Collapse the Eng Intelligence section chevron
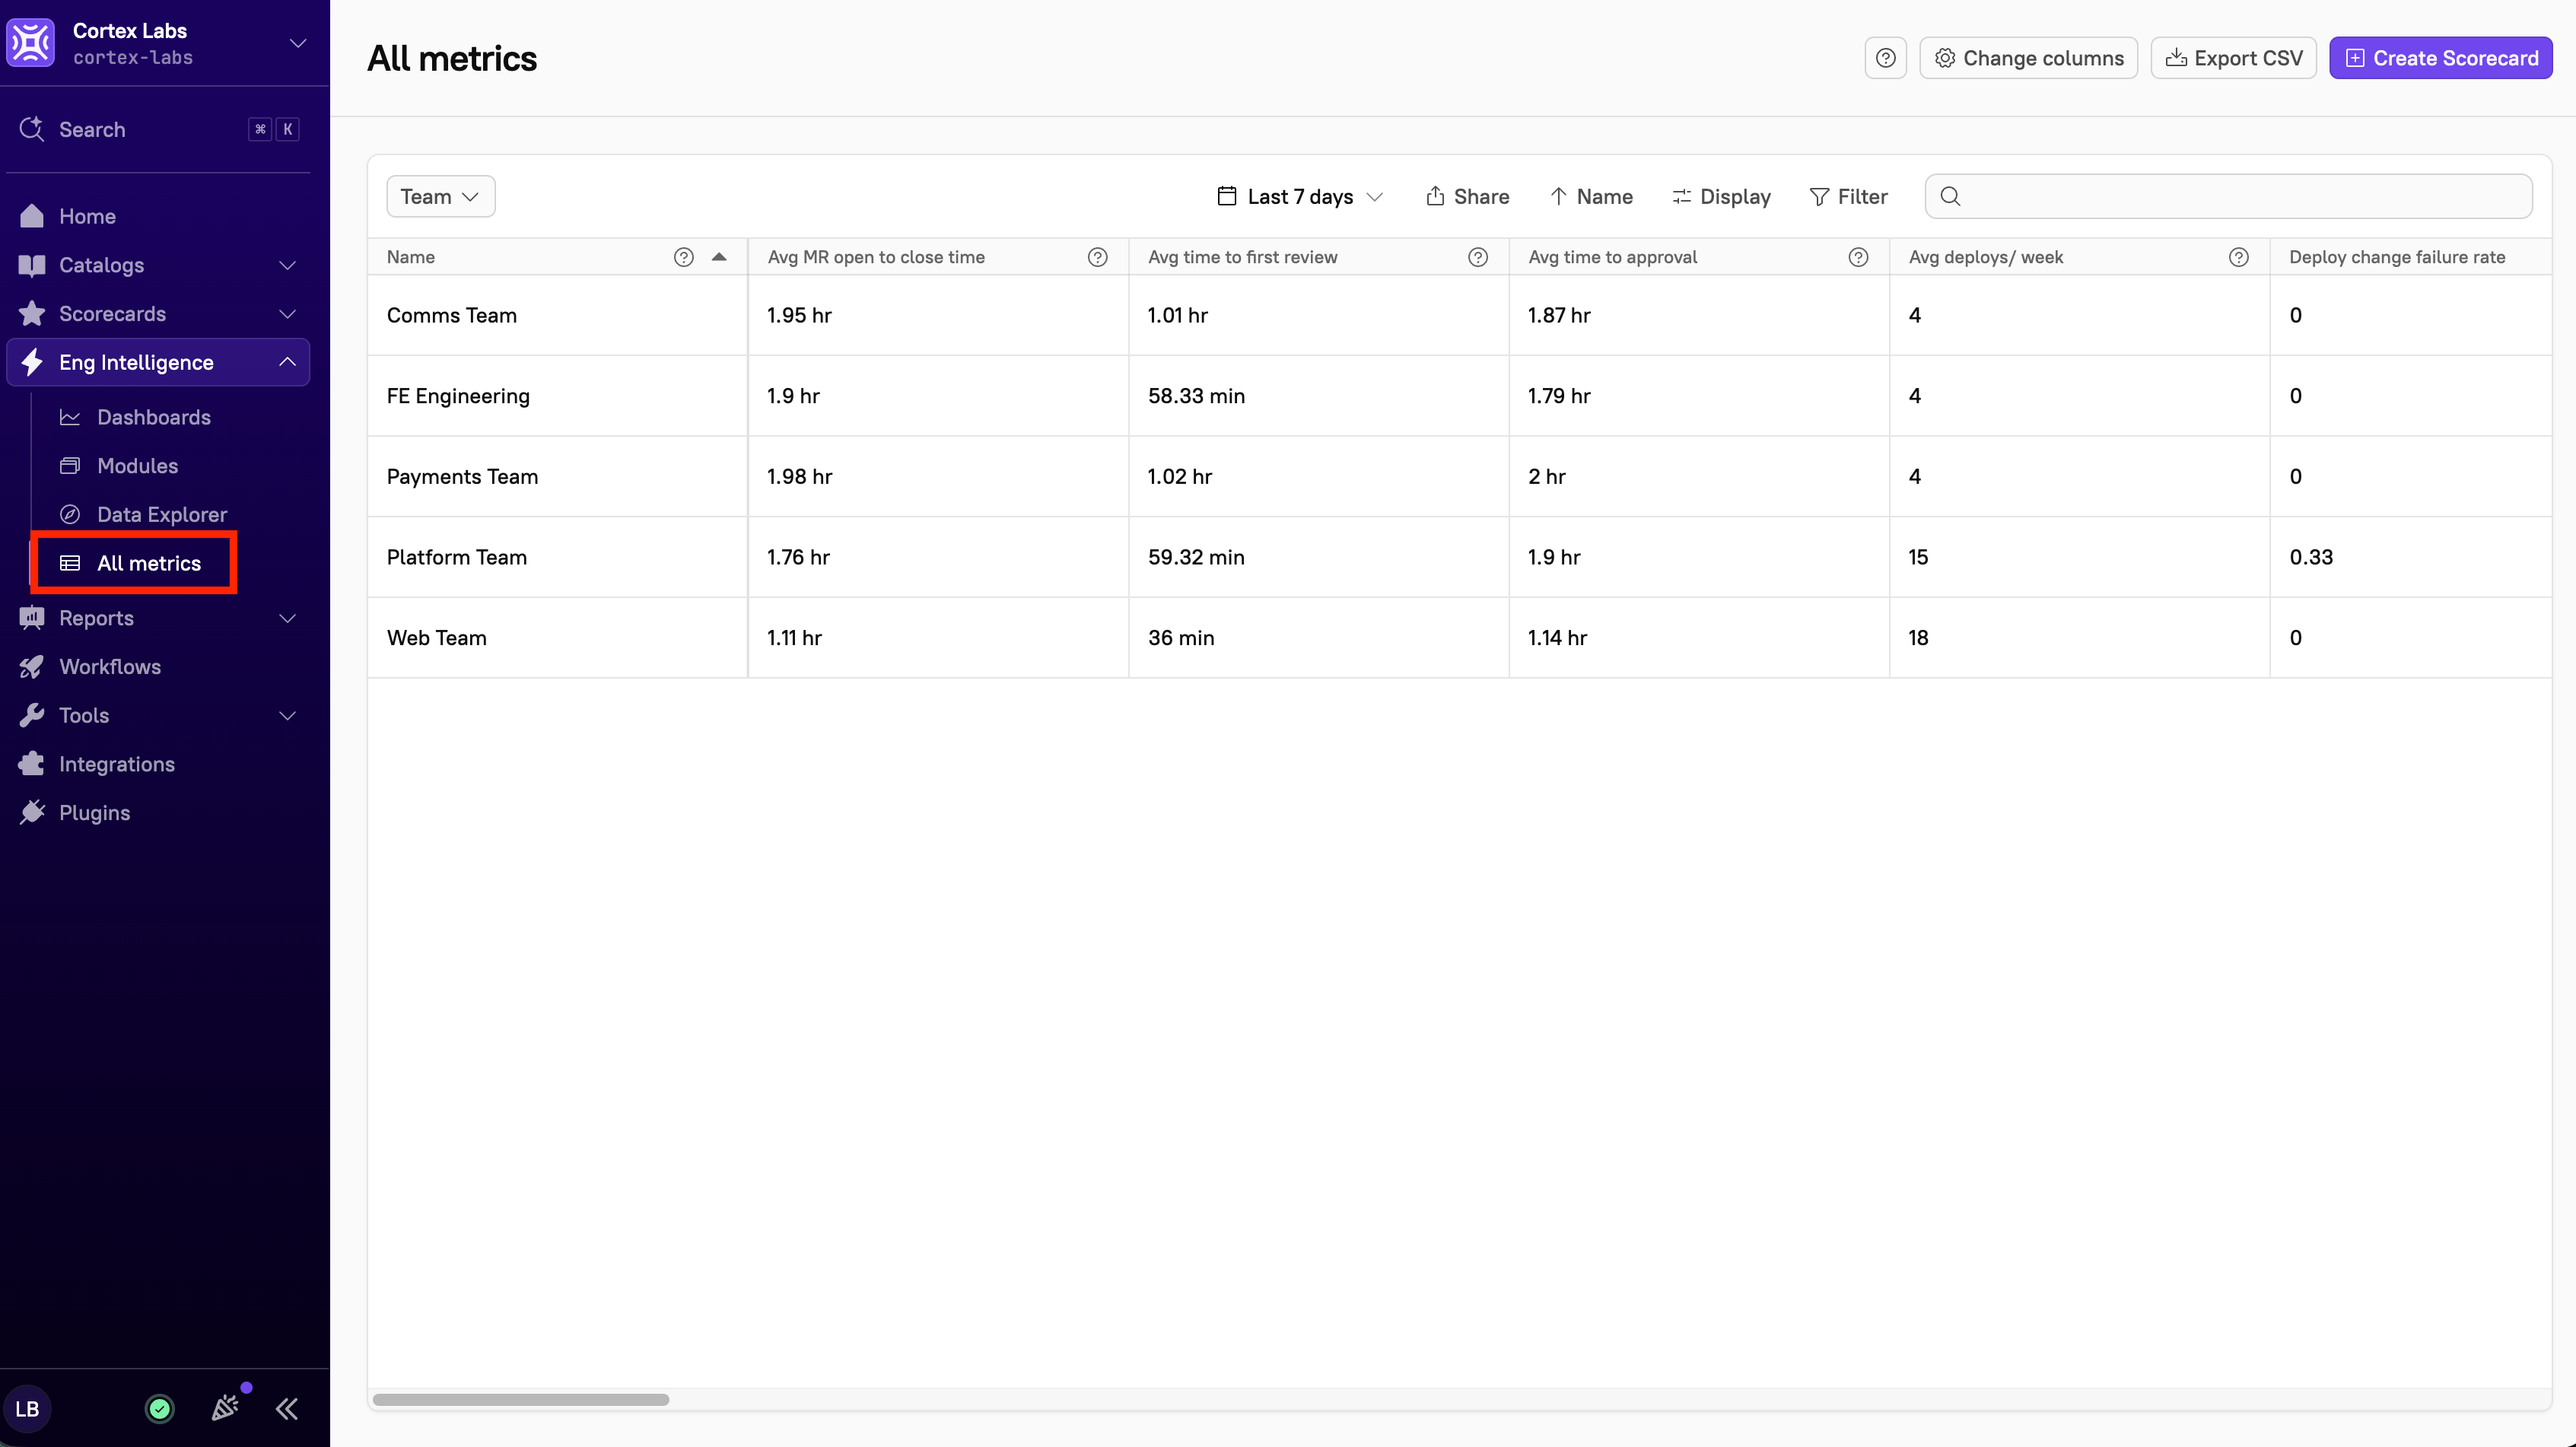Image resolution: width=2576 pixels, height=1447 pixels. point(288,362)
